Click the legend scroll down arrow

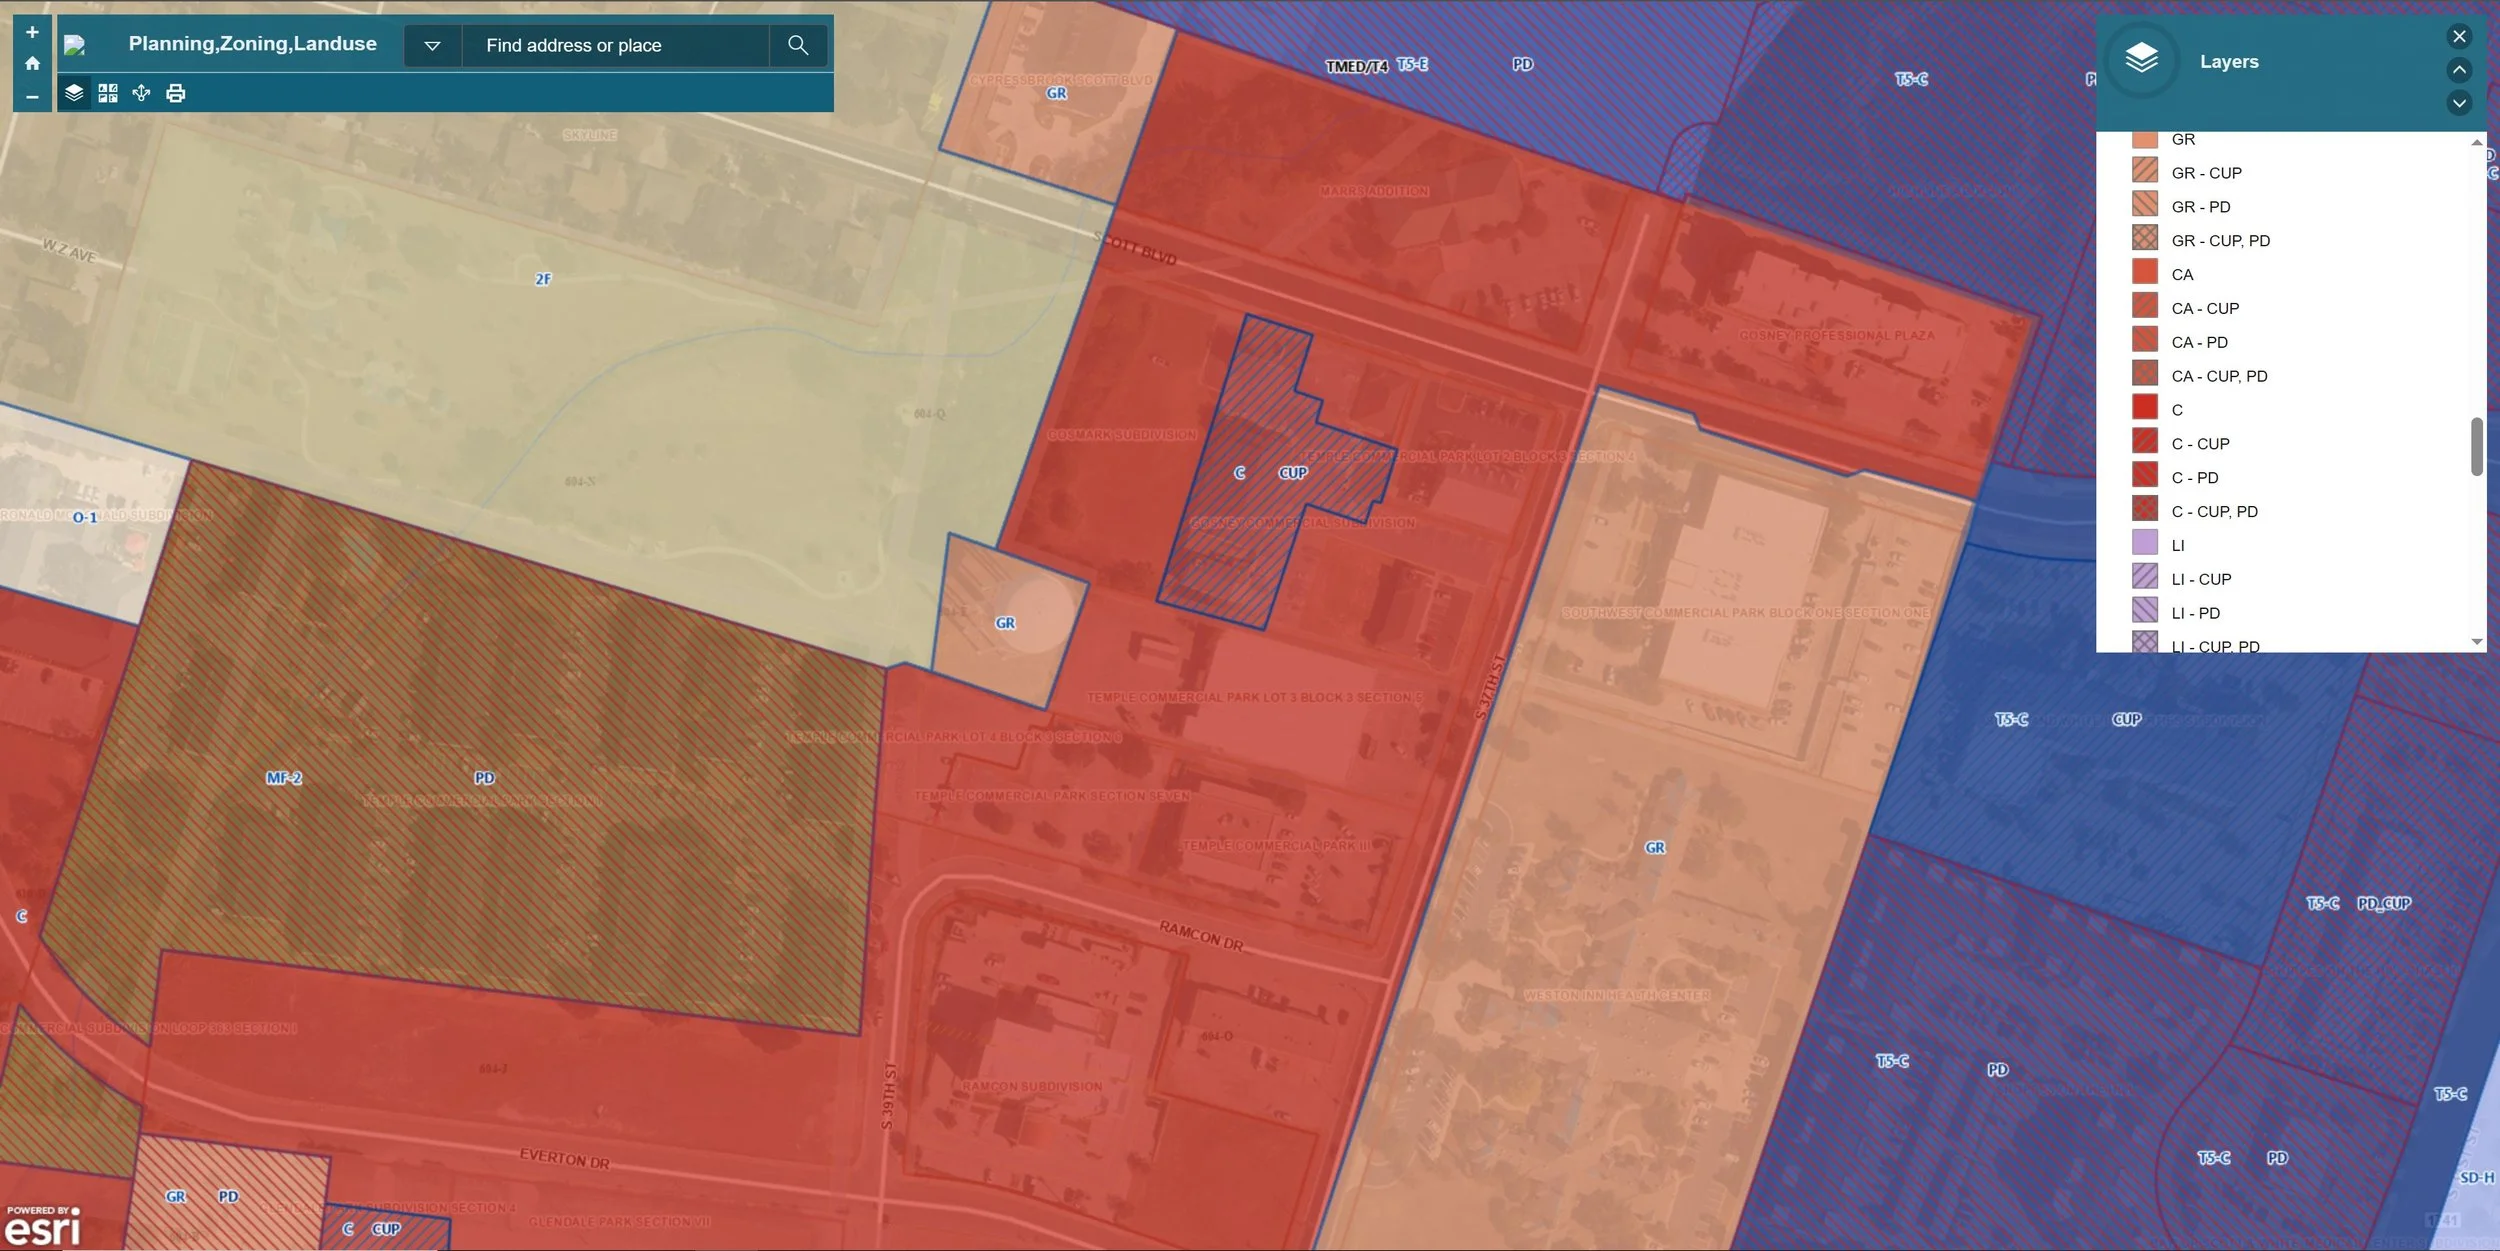point(2476,642)
